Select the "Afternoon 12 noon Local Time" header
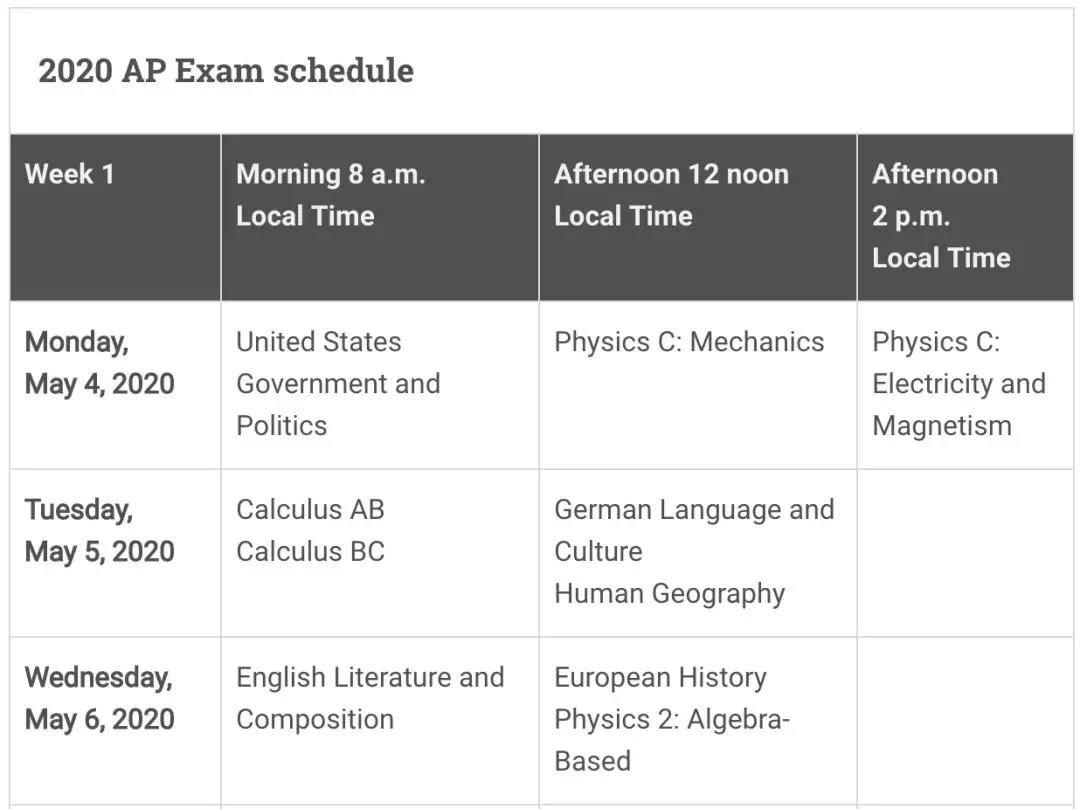The height and width of the screenshot is (809, 1080). click(x=671, y=195)
